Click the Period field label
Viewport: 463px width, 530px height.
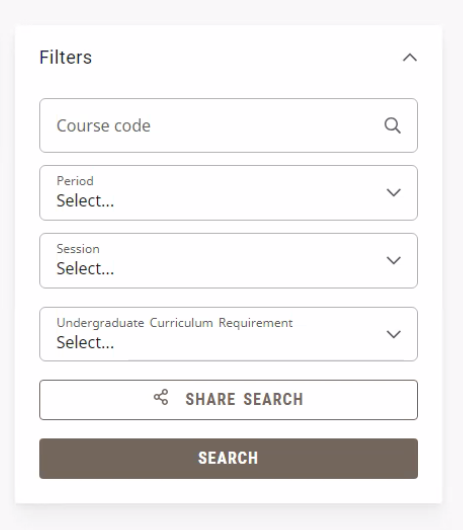click(75, 181)
